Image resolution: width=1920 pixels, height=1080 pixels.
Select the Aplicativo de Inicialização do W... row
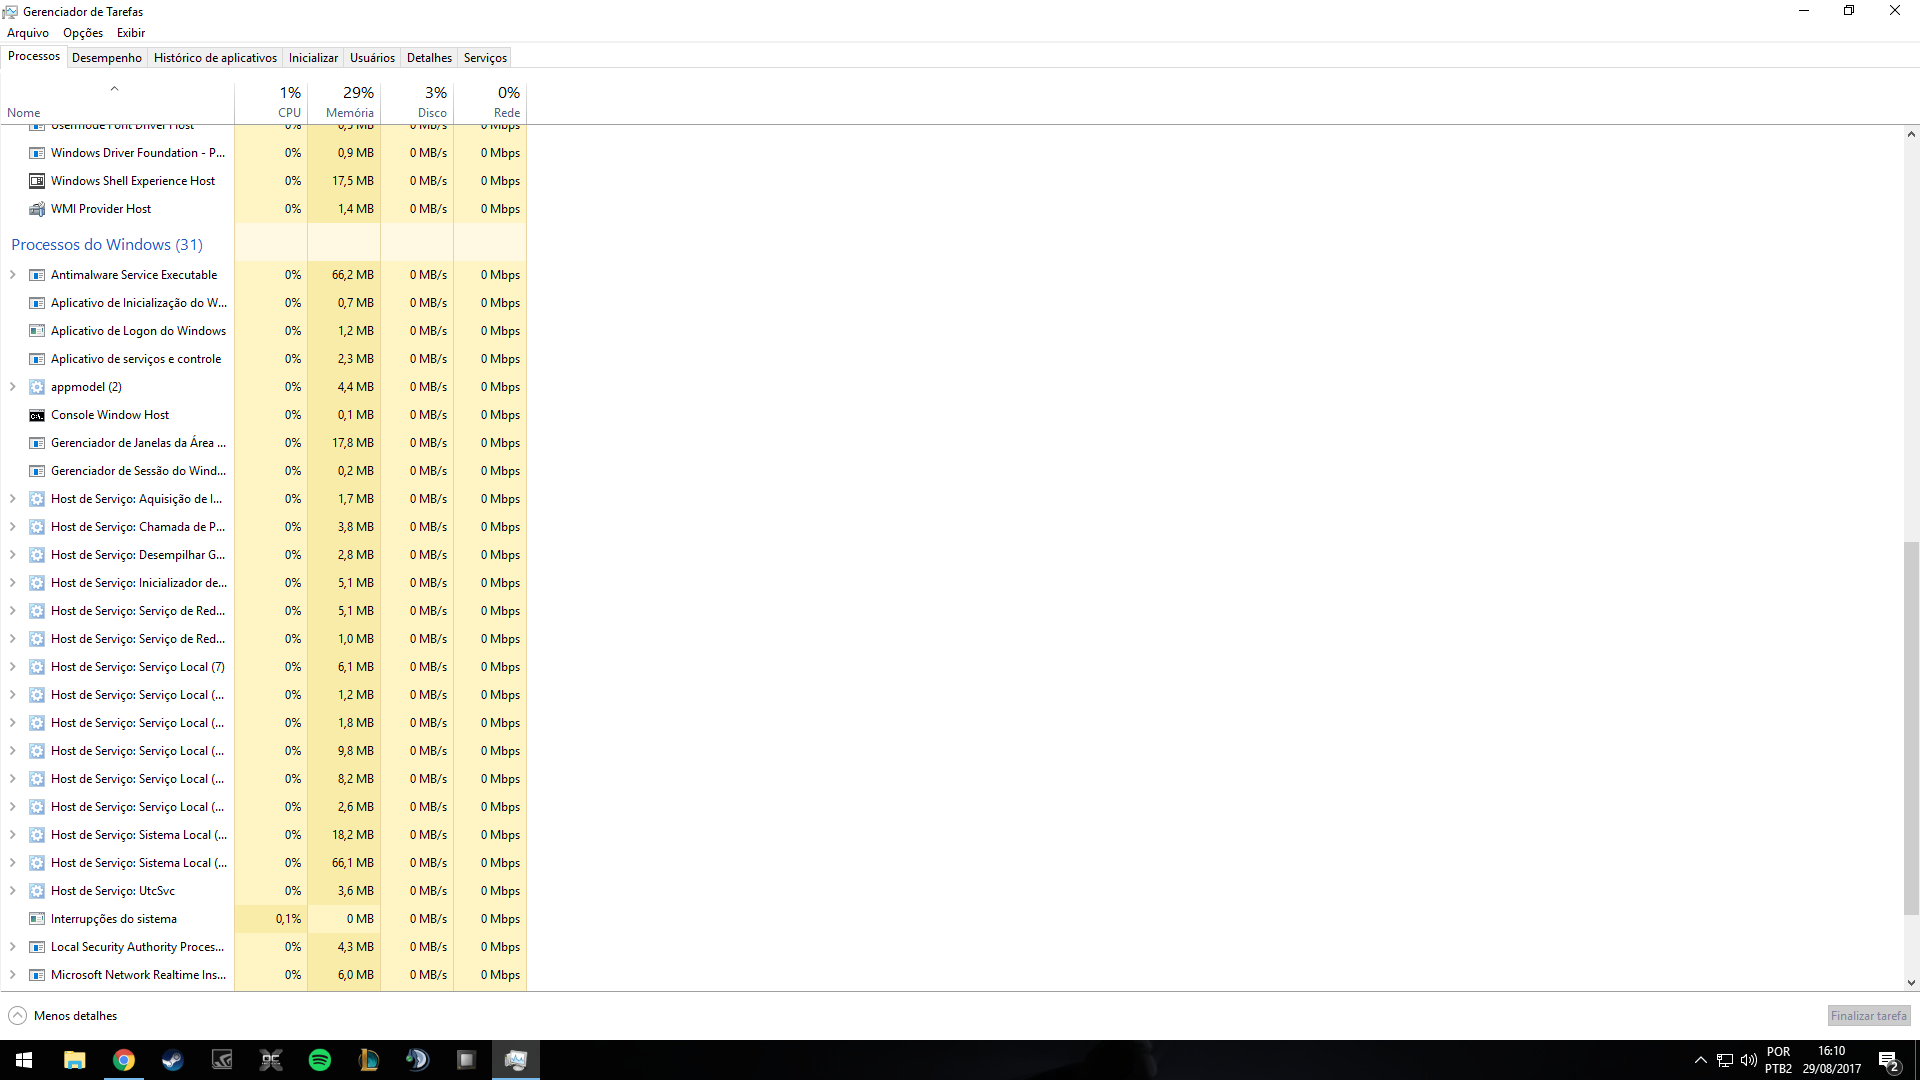[x=263, y=303]
